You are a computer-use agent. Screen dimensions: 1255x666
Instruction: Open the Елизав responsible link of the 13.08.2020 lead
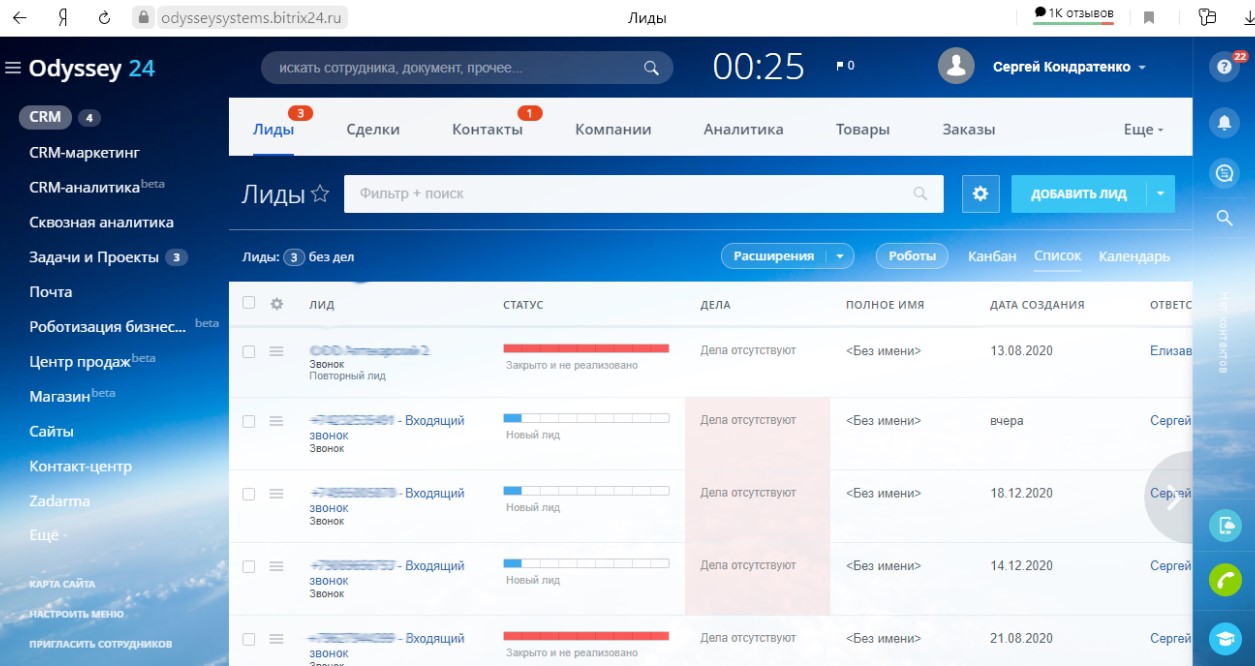(1171, 351)
